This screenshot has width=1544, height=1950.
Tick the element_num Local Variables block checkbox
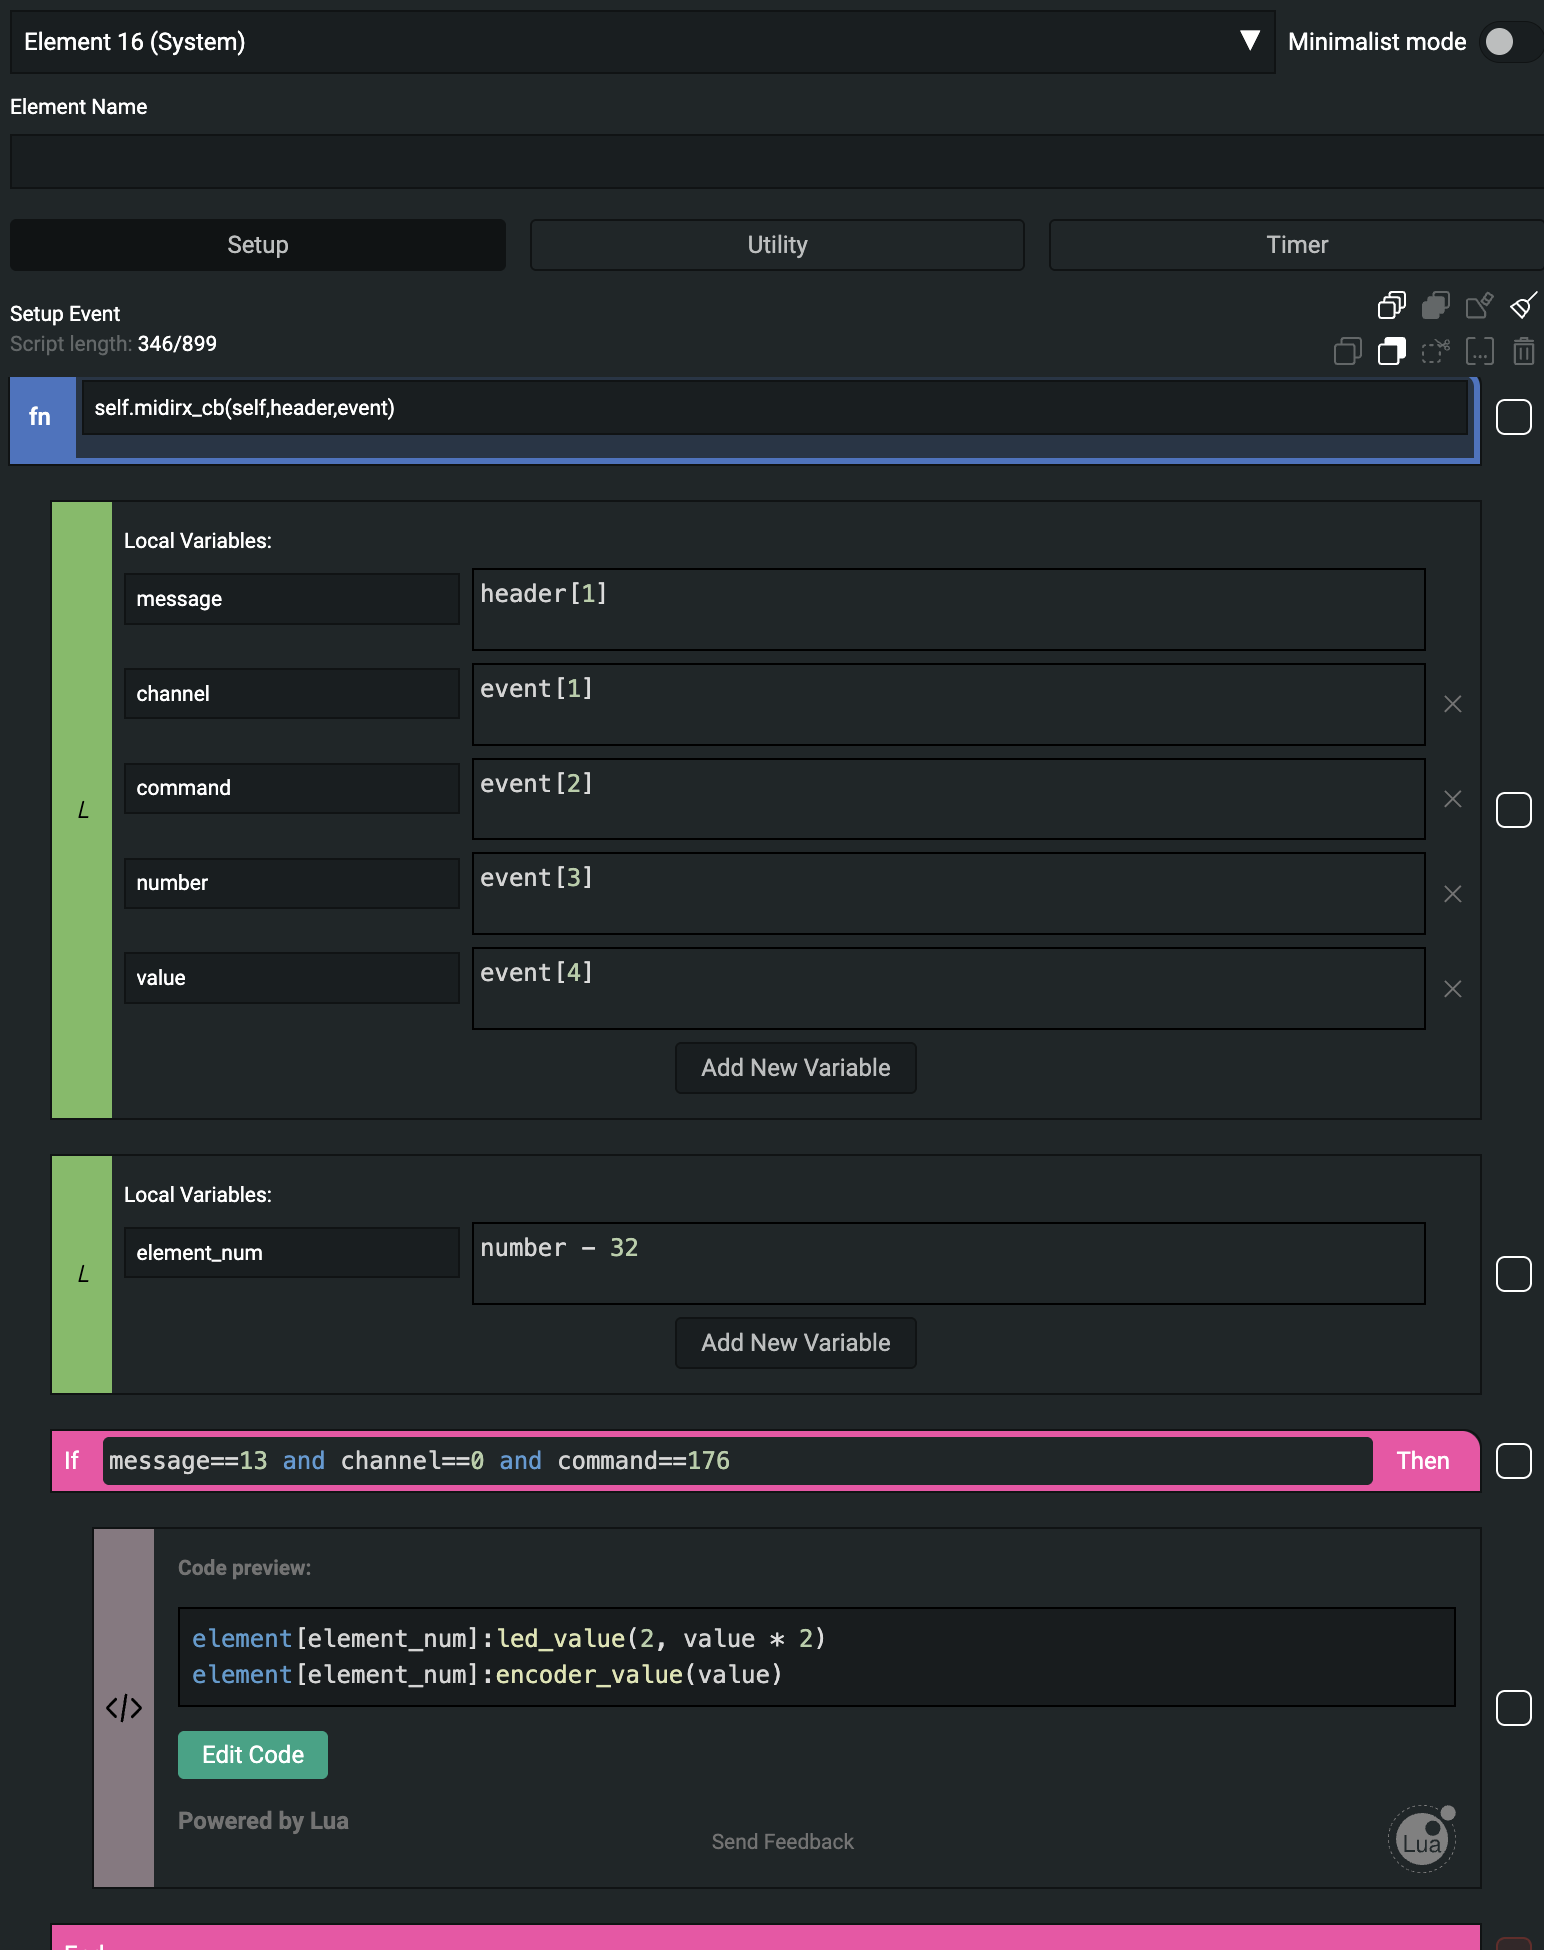tap(1513, 1274)
